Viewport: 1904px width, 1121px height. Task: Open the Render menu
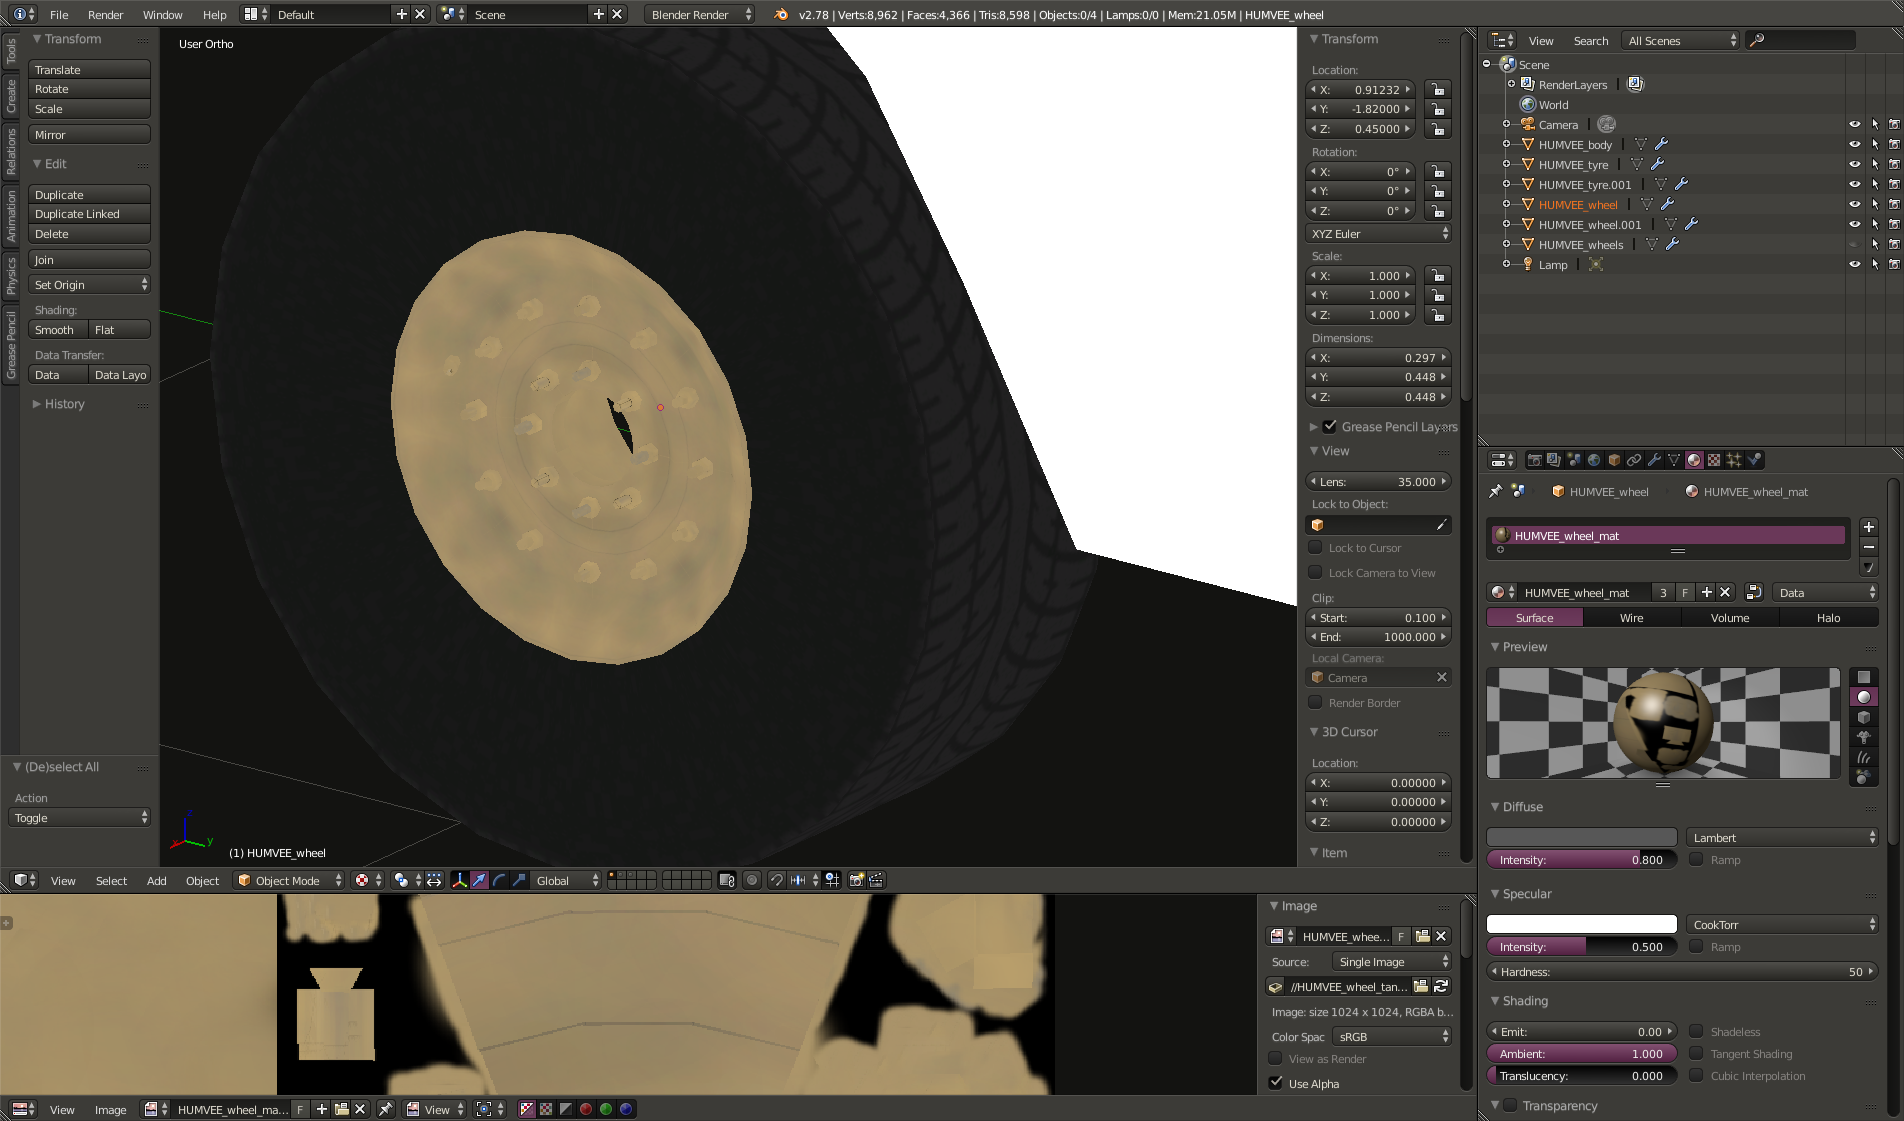coord(105,14)
